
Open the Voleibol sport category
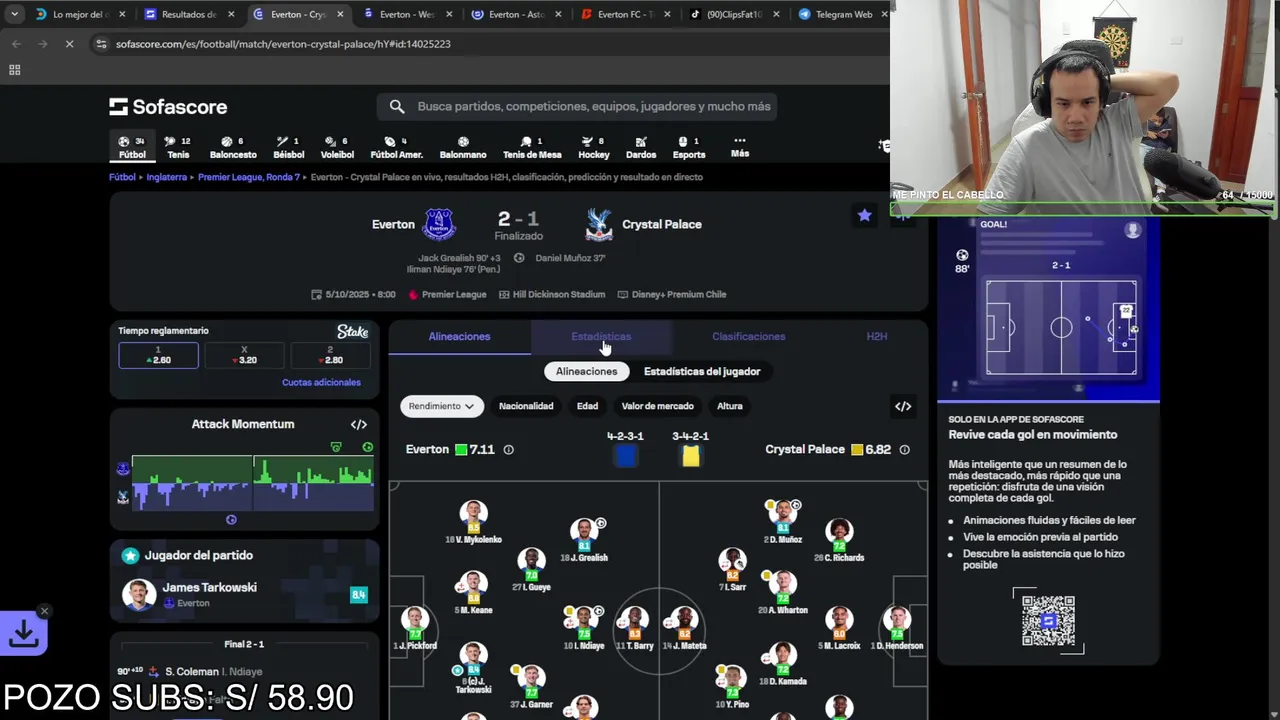(337, 147)
